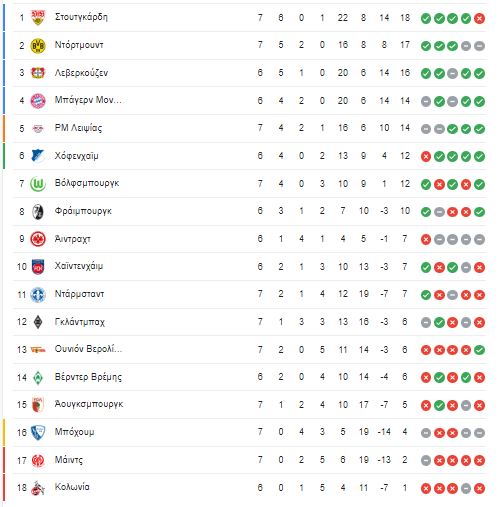Image resolution: width=499 pixels, height=507 pixels.
Task: Click the Eintracht Frankfurt eagle crest
Action: (38, 239)
